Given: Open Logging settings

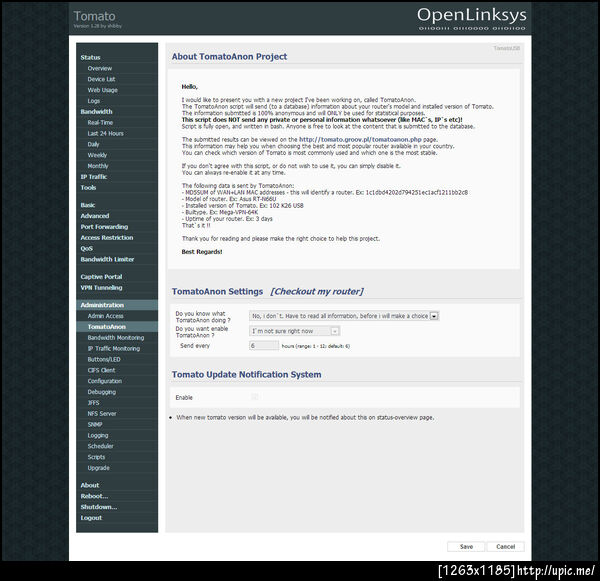Looking at the screenshot, I should point(98,436).
